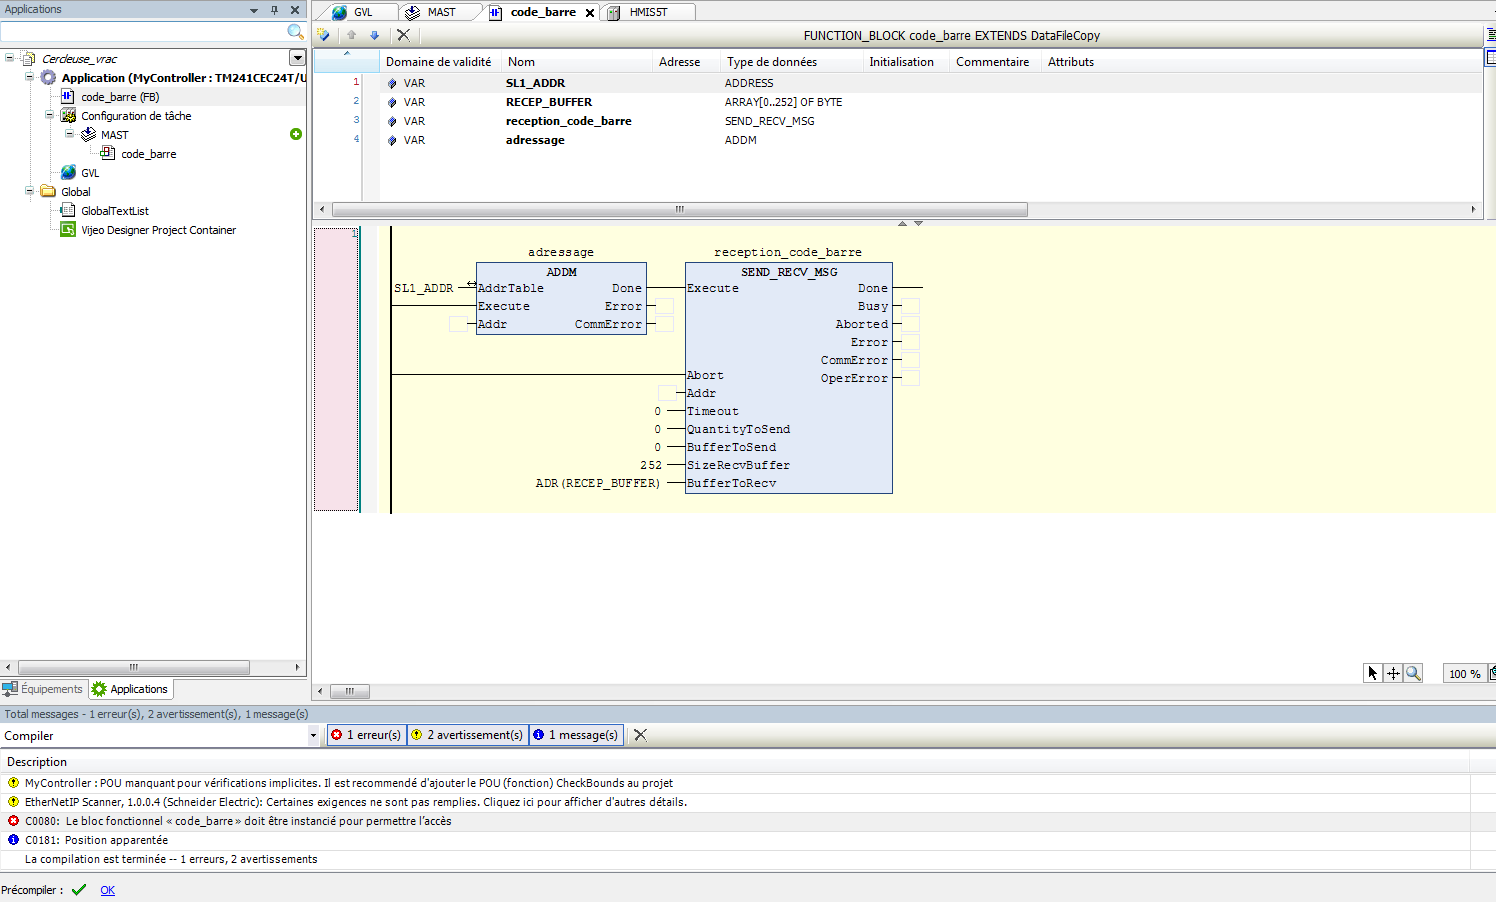Switch to the MAST tab
This screenshot has width=1496, height=902.
pyautogui.click(x=440, y=12)
